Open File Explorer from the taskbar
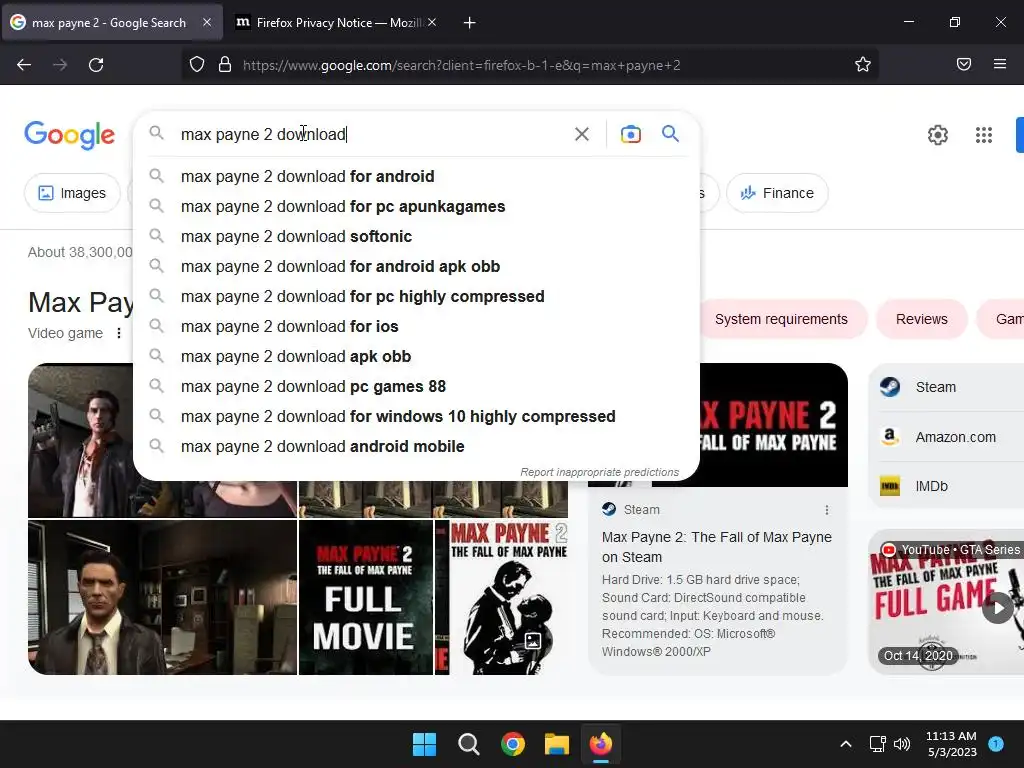Viewport: 1024px width, 768px height. tap(557, 744)
